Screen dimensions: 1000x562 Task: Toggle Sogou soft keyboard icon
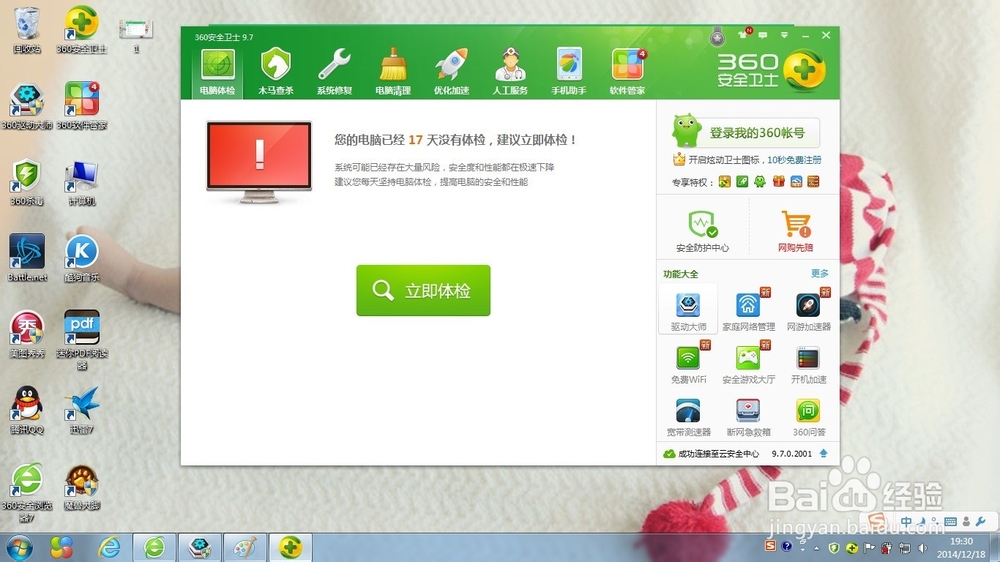point(950,521)
